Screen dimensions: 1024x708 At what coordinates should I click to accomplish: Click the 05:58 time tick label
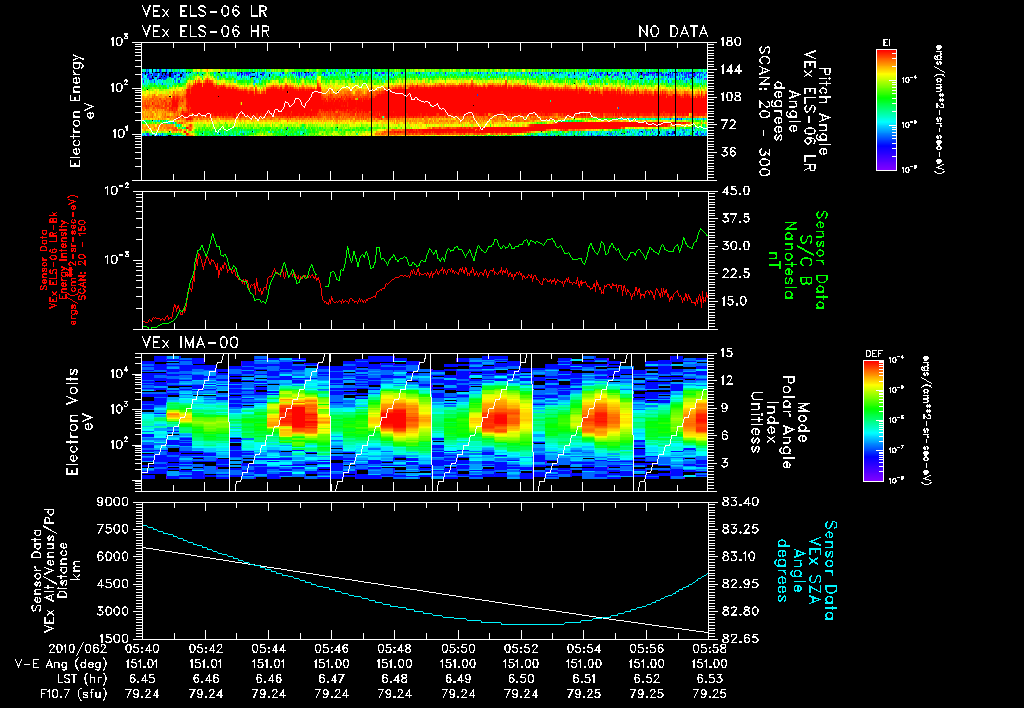709,648
